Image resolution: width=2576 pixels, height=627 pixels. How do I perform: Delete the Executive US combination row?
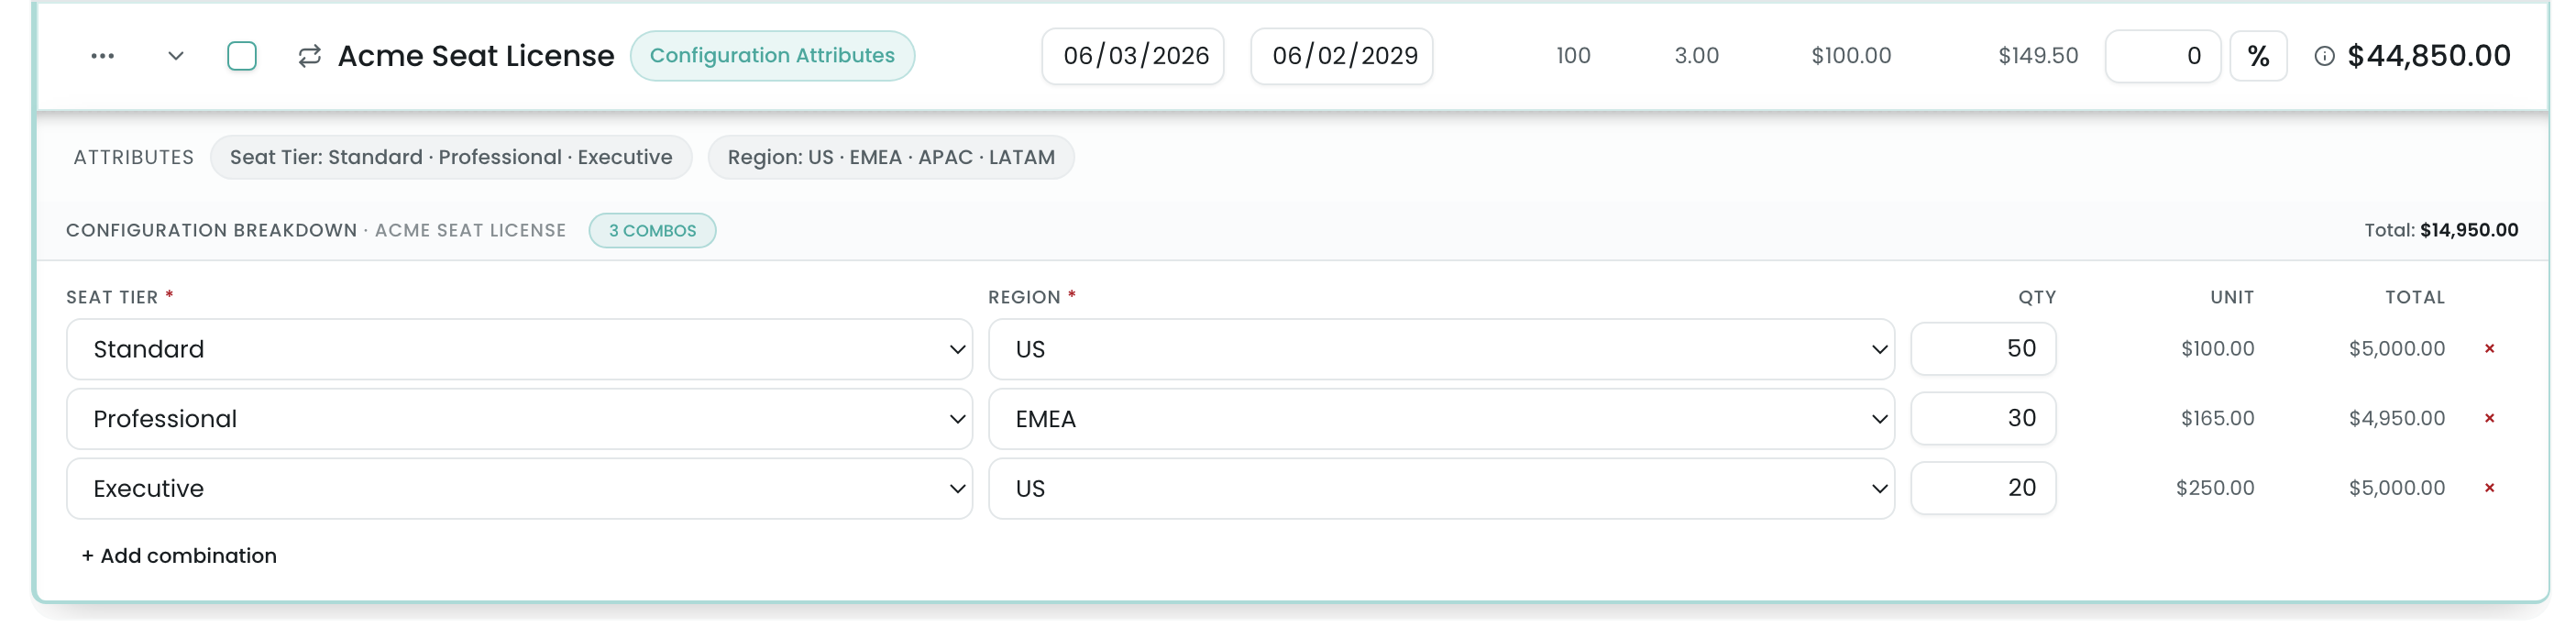2490,489
